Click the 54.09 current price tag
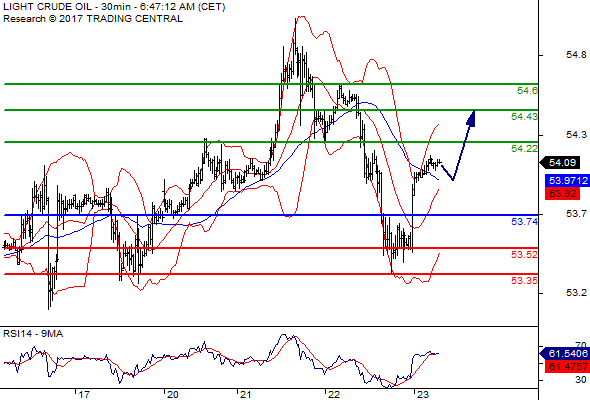Viewport: 590px width, 400px height. point(560,163)
